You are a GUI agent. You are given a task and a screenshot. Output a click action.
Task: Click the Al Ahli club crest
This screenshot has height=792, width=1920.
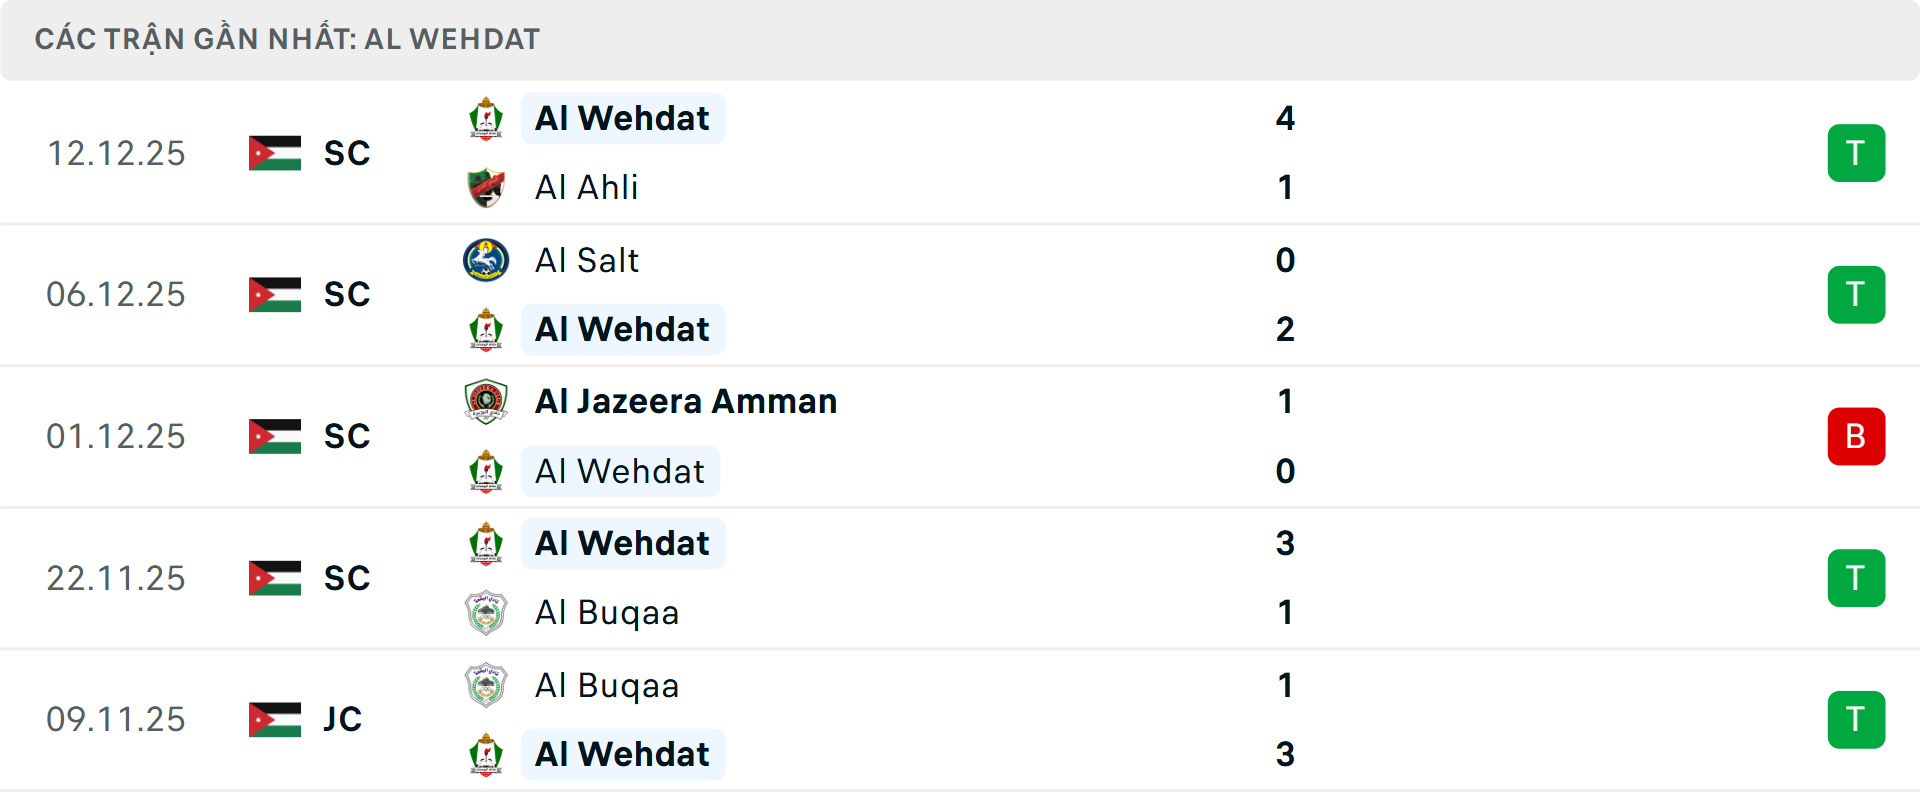pyautogui.click(x=486, y=187)
